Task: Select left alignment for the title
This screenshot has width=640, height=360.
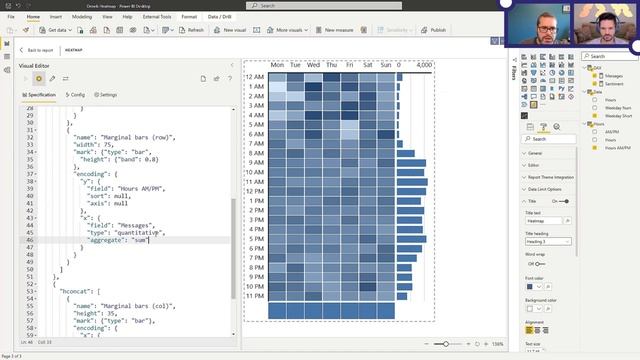Action: click(x=529, y=330)
